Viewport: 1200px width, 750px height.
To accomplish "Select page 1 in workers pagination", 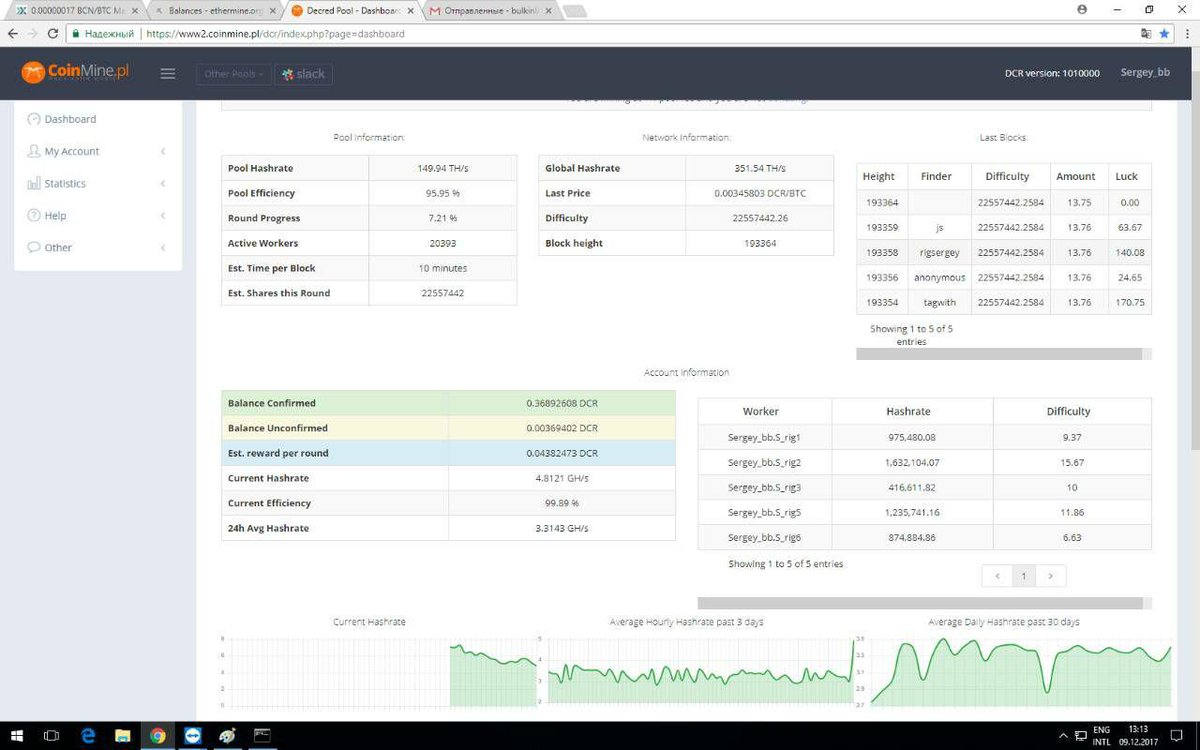I will (x=1024, y=576).
